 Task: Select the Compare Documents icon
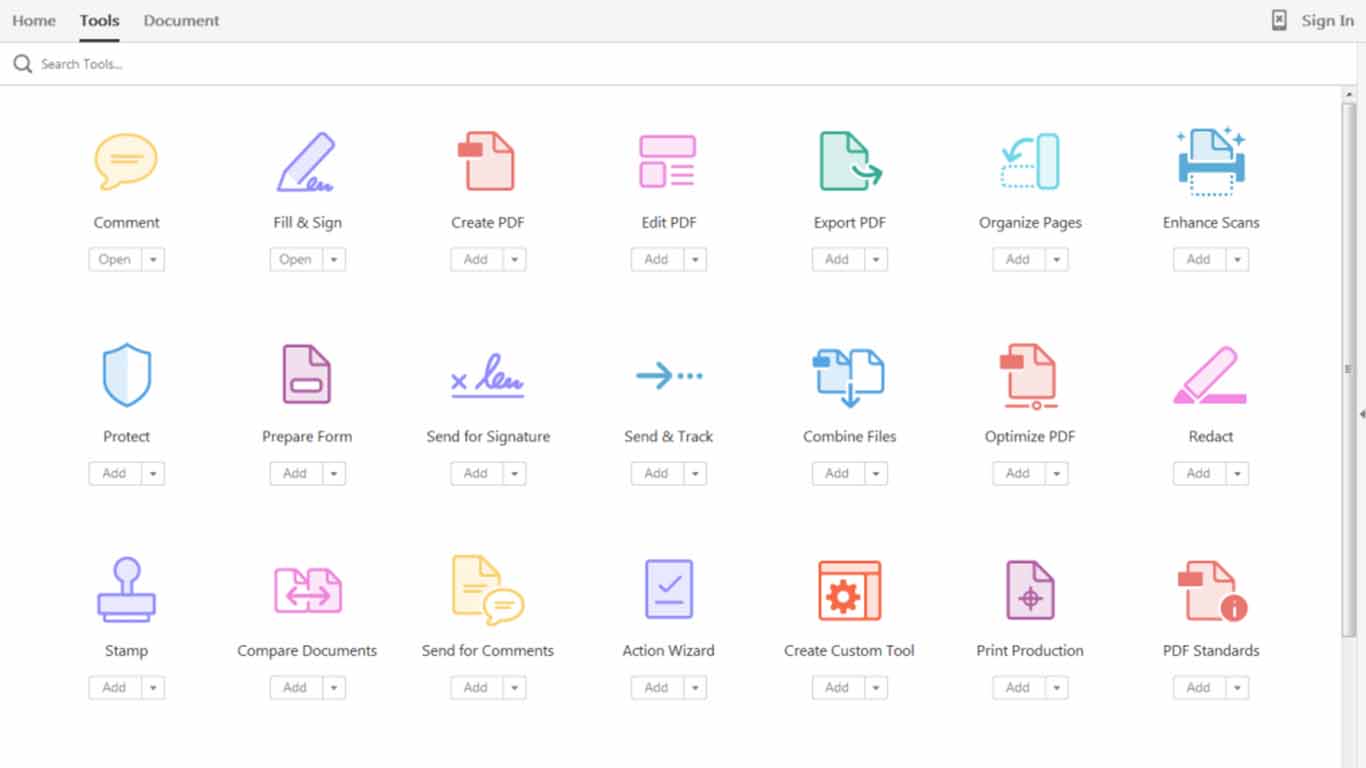click(x=307, y=590)
